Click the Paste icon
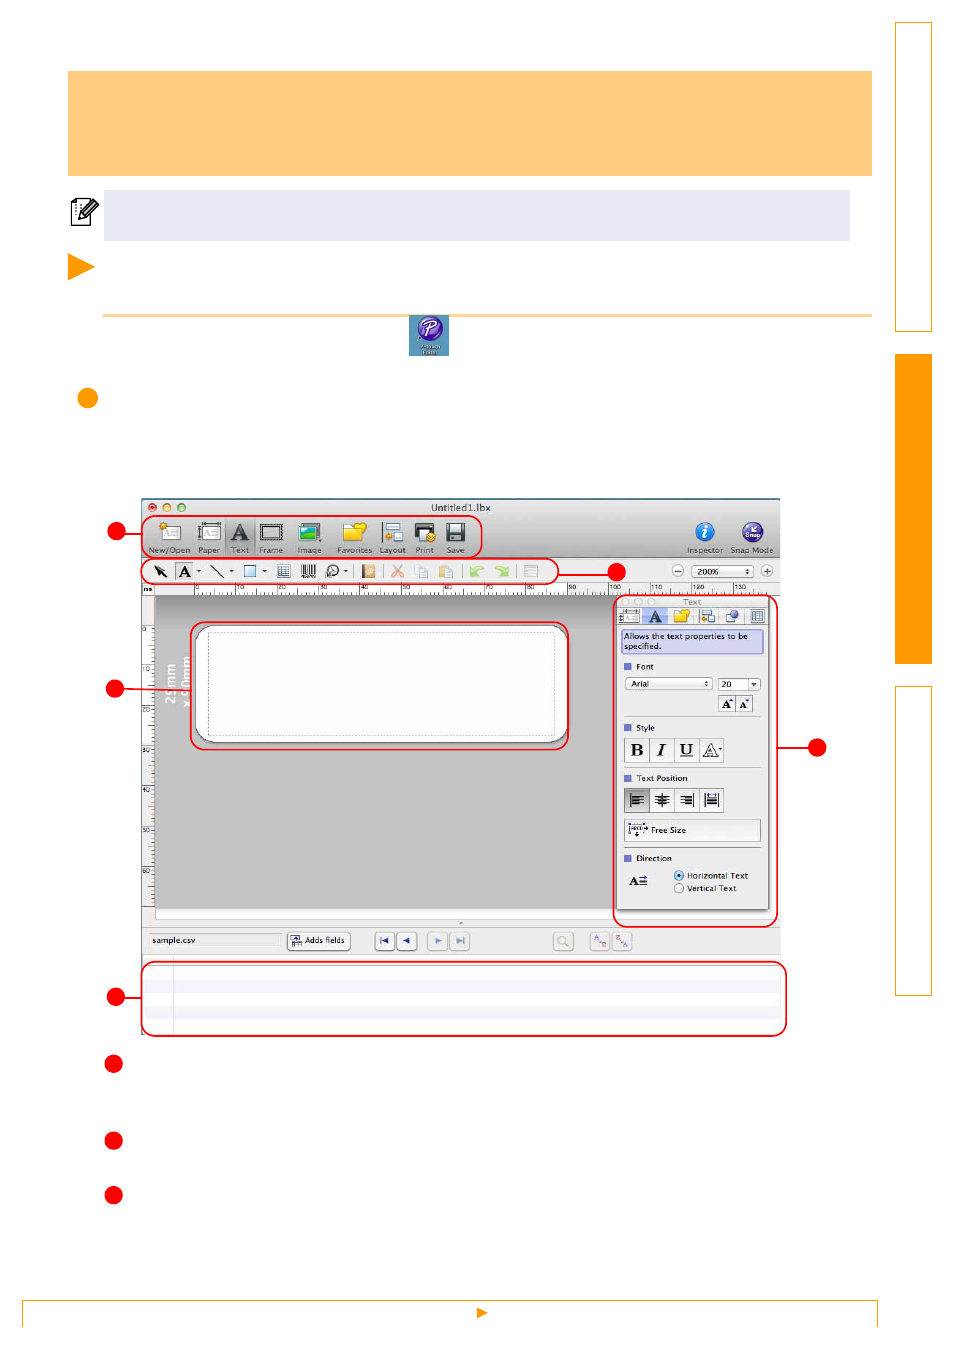The height and width of the screenshot is (1350, 954). click(446, 571)
